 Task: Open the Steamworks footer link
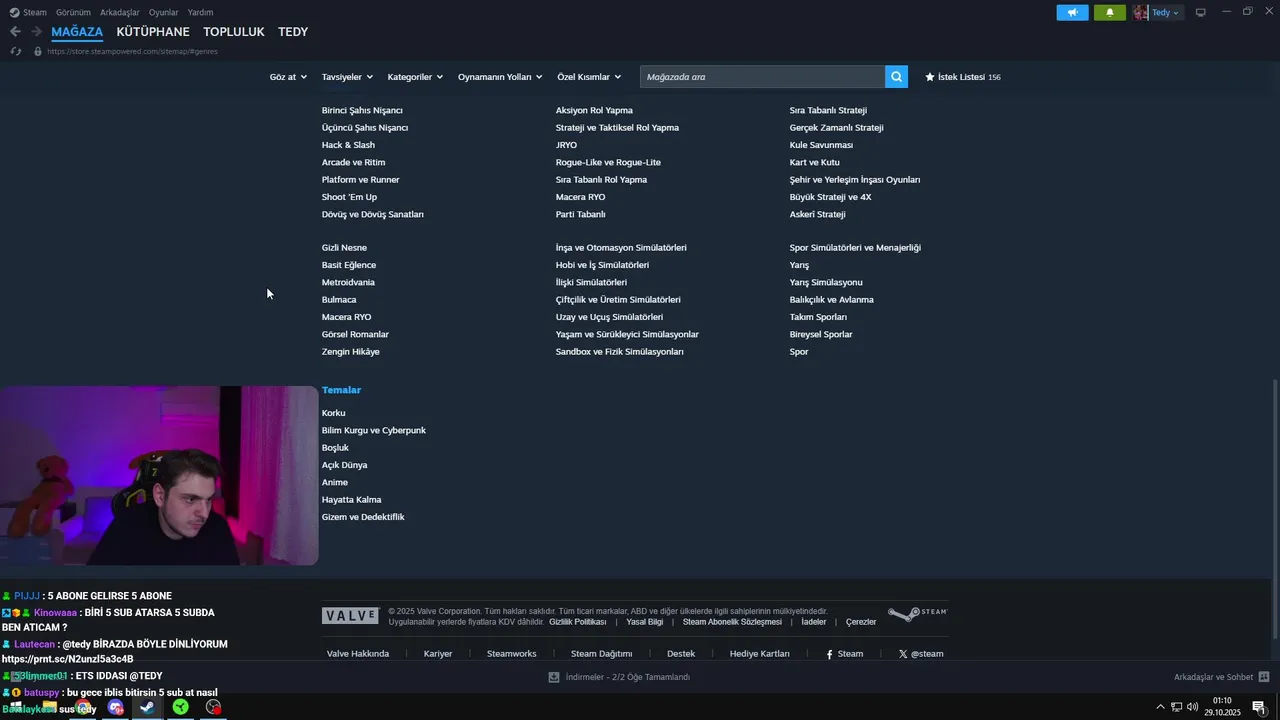[x=511, y=654]
